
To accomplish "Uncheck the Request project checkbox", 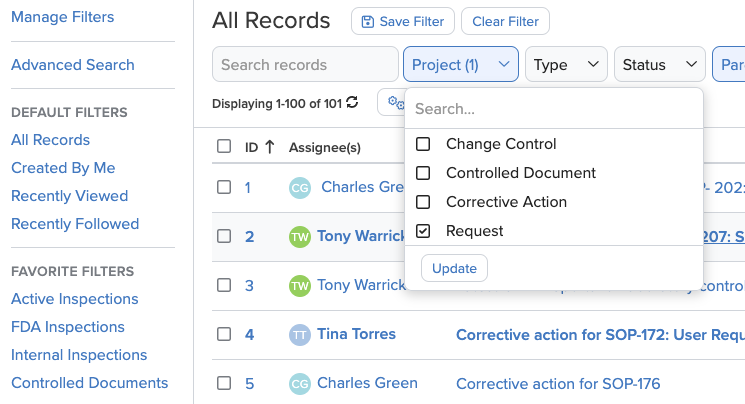I will 423,231.
